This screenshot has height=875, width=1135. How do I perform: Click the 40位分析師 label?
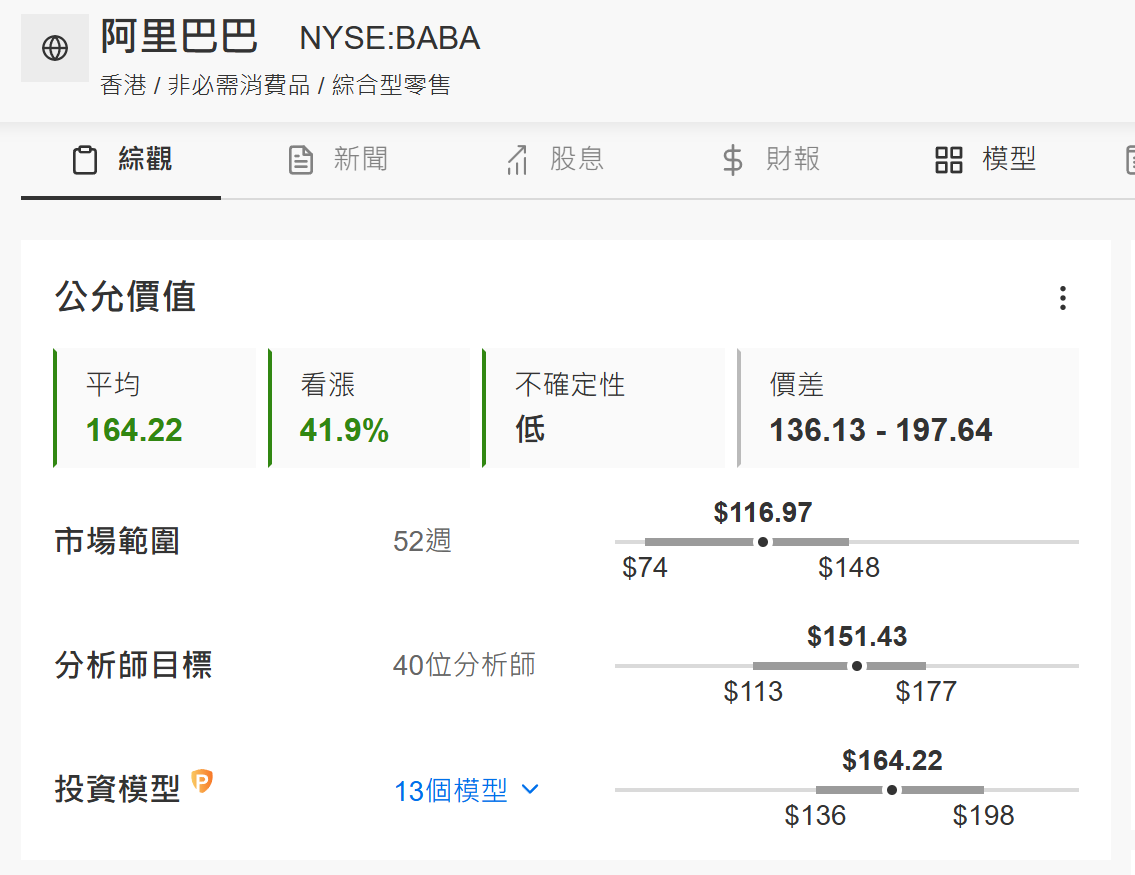pyautogui.click(x=464, y=665)
